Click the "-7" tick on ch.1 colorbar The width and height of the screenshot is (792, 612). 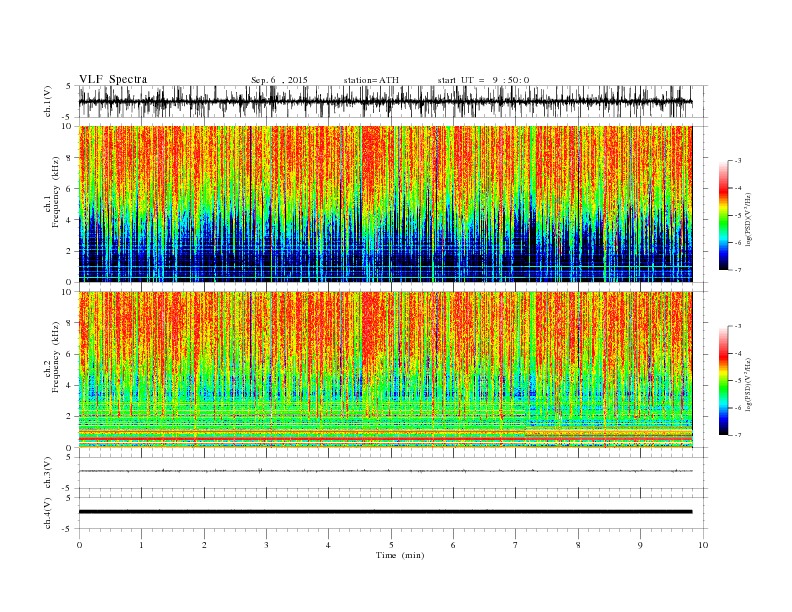click(x=738, y=270)
